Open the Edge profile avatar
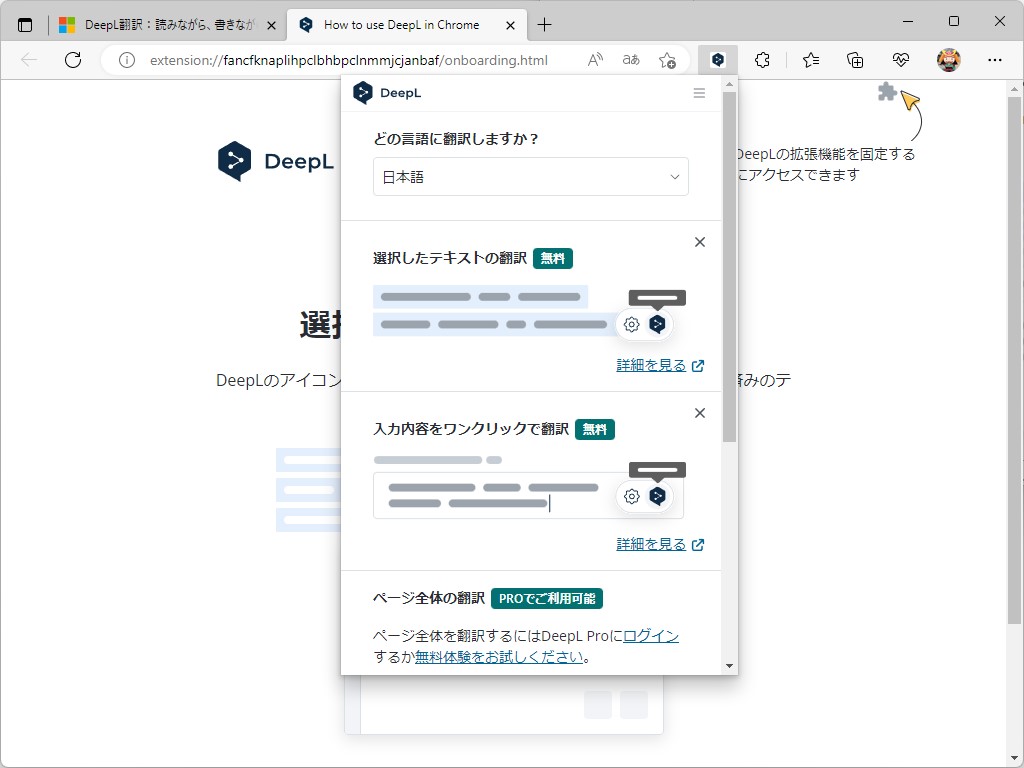The height and width of the screenshot is (768, 1024). tap(949, 60)
